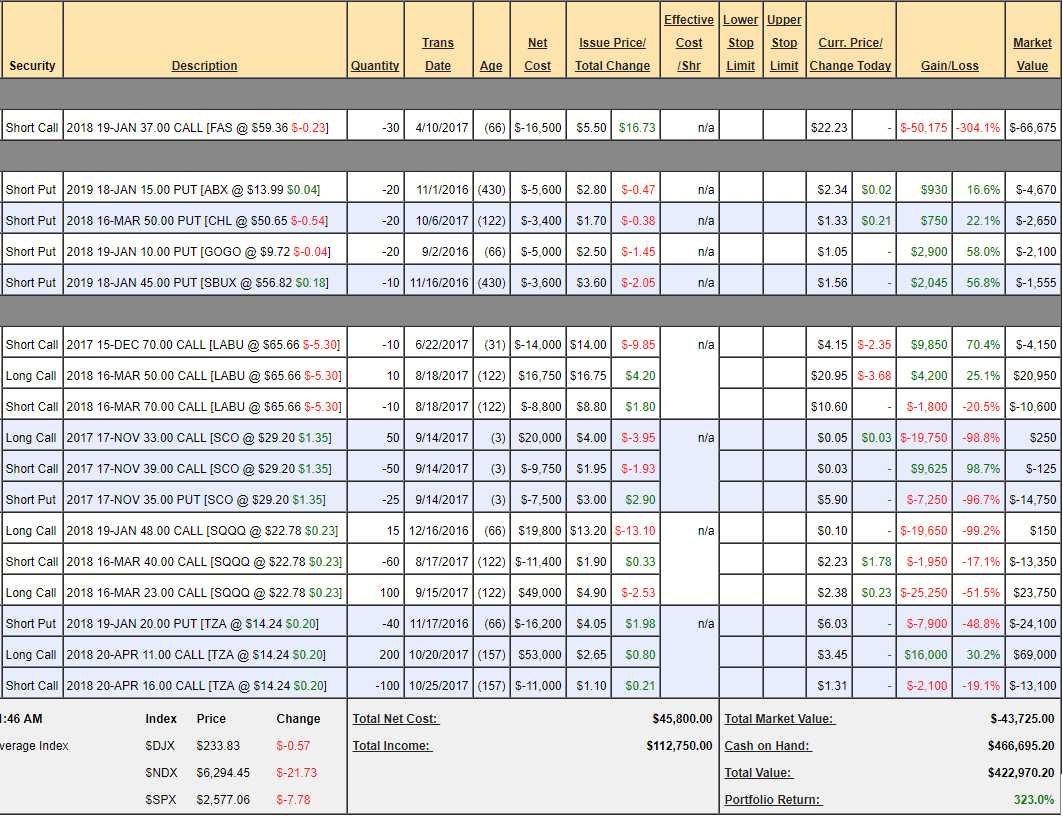Screen dimensions: 1063x816
Task: Click the Trans Date column header
Action: (x=438, y=55)
